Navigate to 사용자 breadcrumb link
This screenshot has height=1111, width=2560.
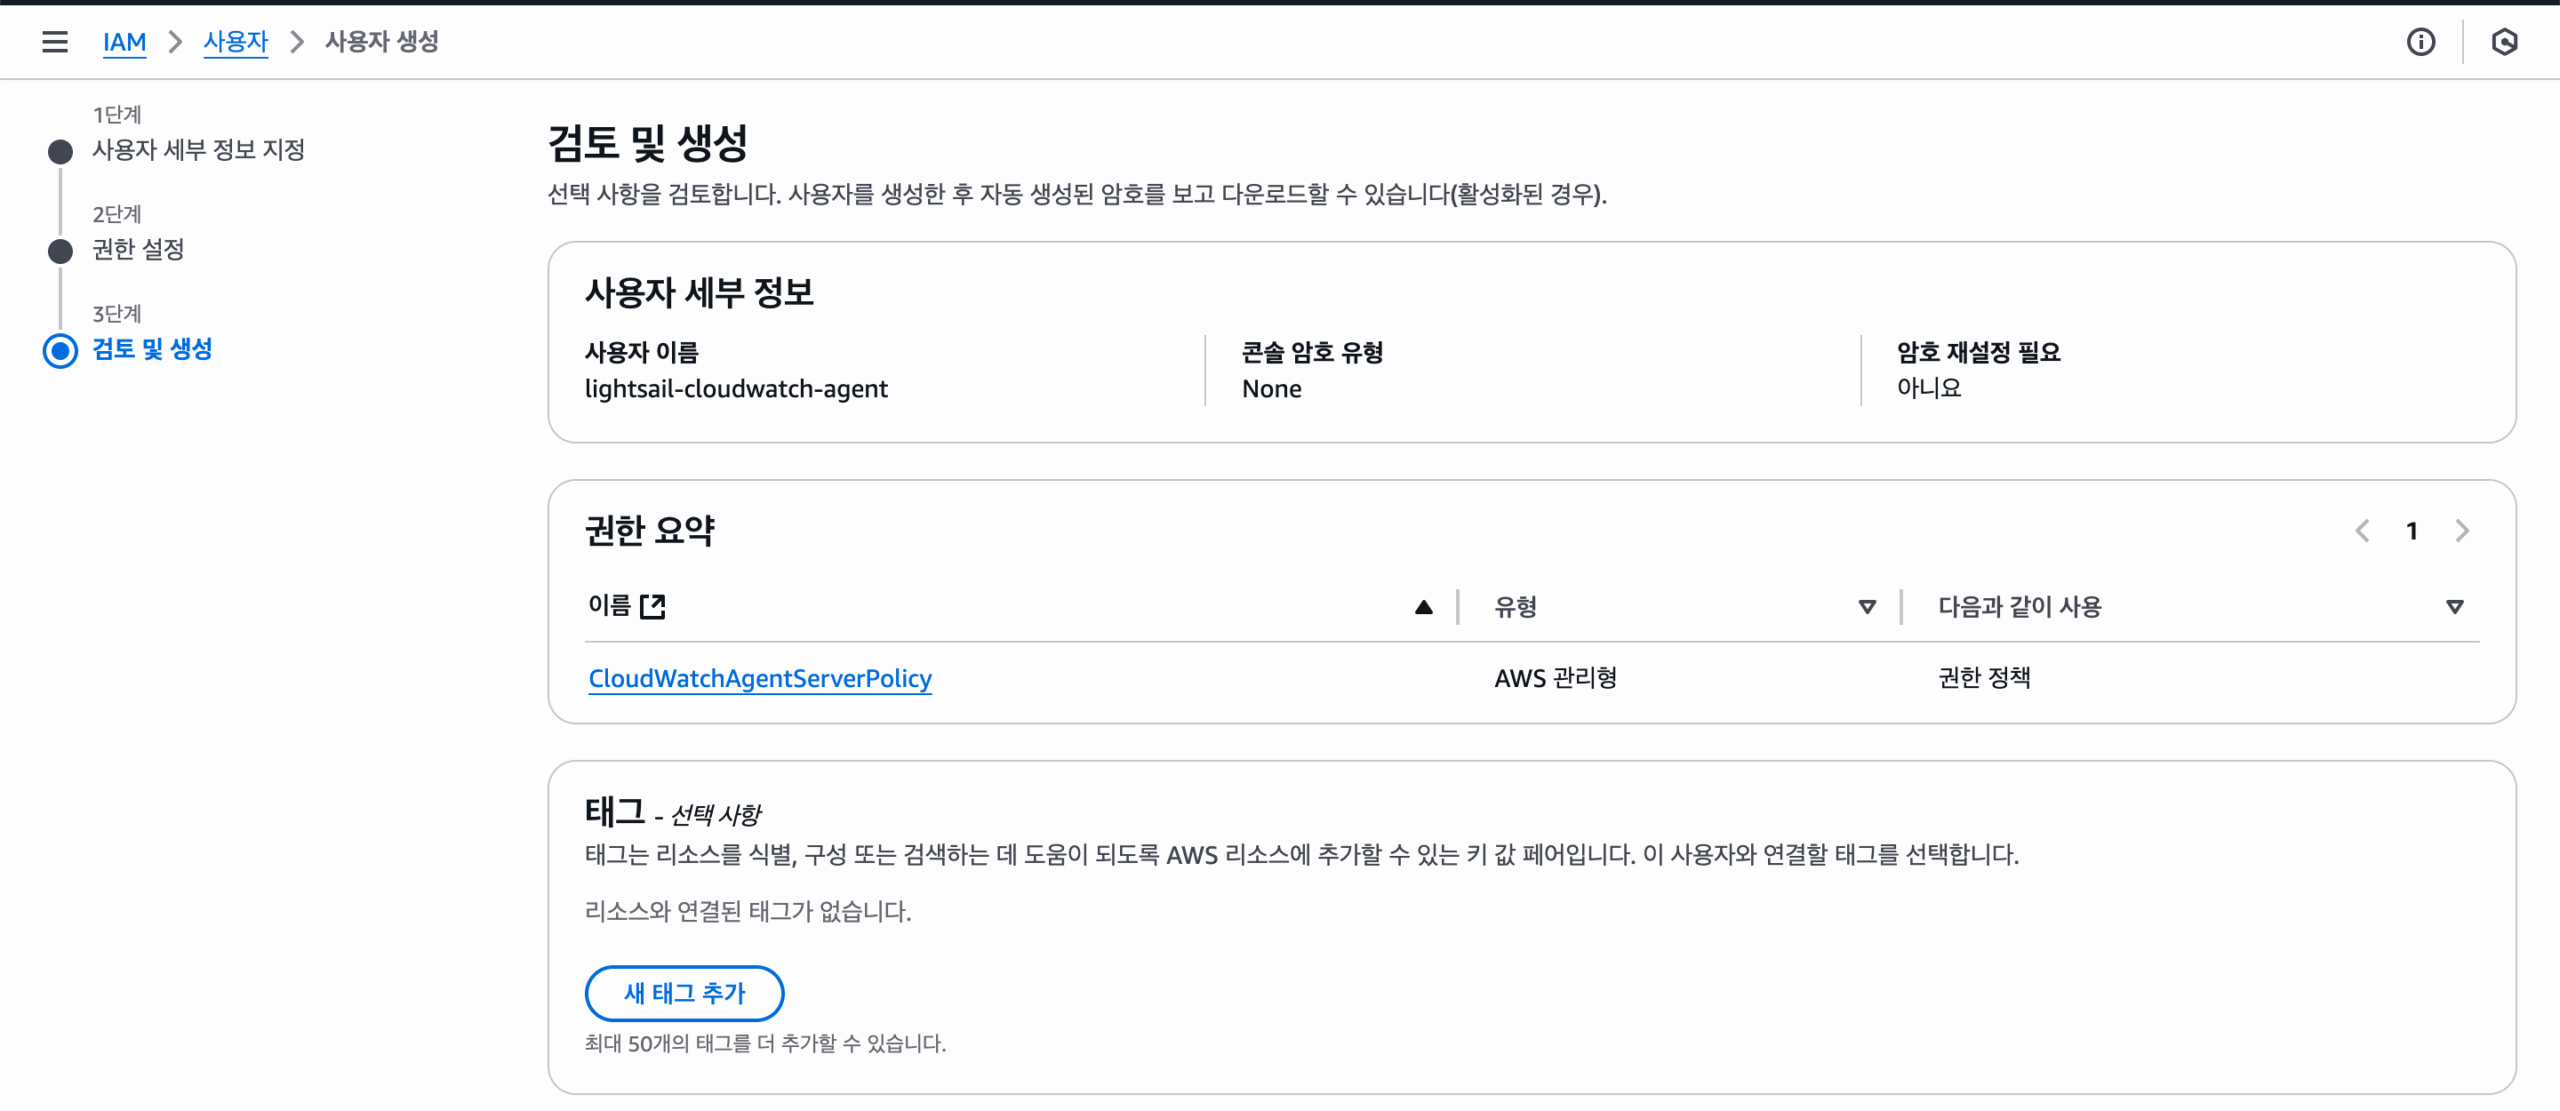(236, 42)
